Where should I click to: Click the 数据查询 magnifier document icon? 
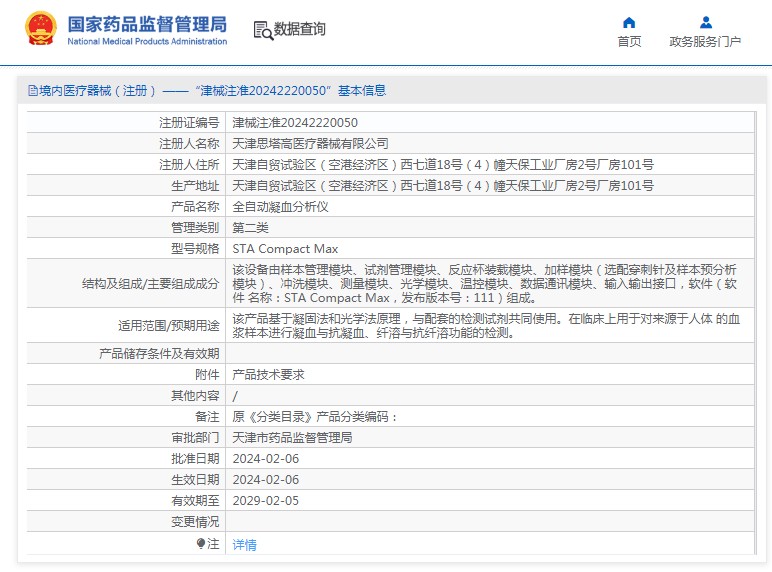pos(262,30)
